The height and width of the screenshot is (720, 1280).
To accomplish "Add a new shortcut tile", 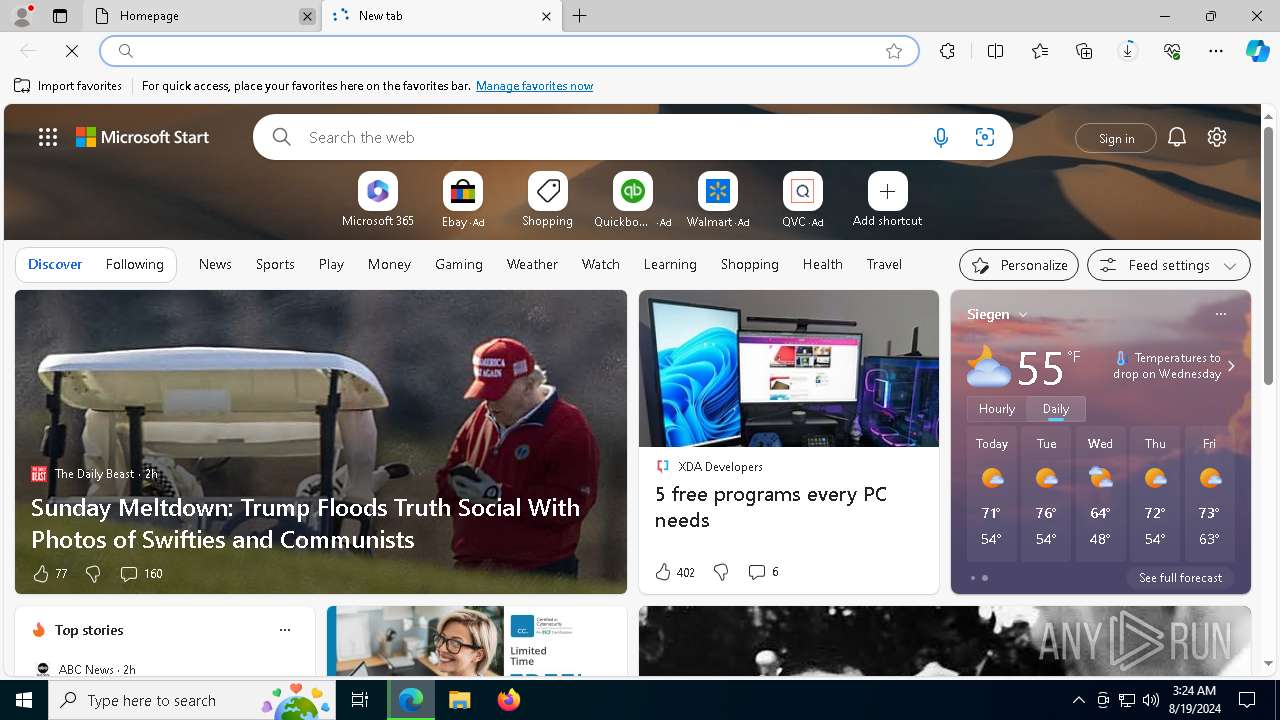I will (x=887, y=200).
